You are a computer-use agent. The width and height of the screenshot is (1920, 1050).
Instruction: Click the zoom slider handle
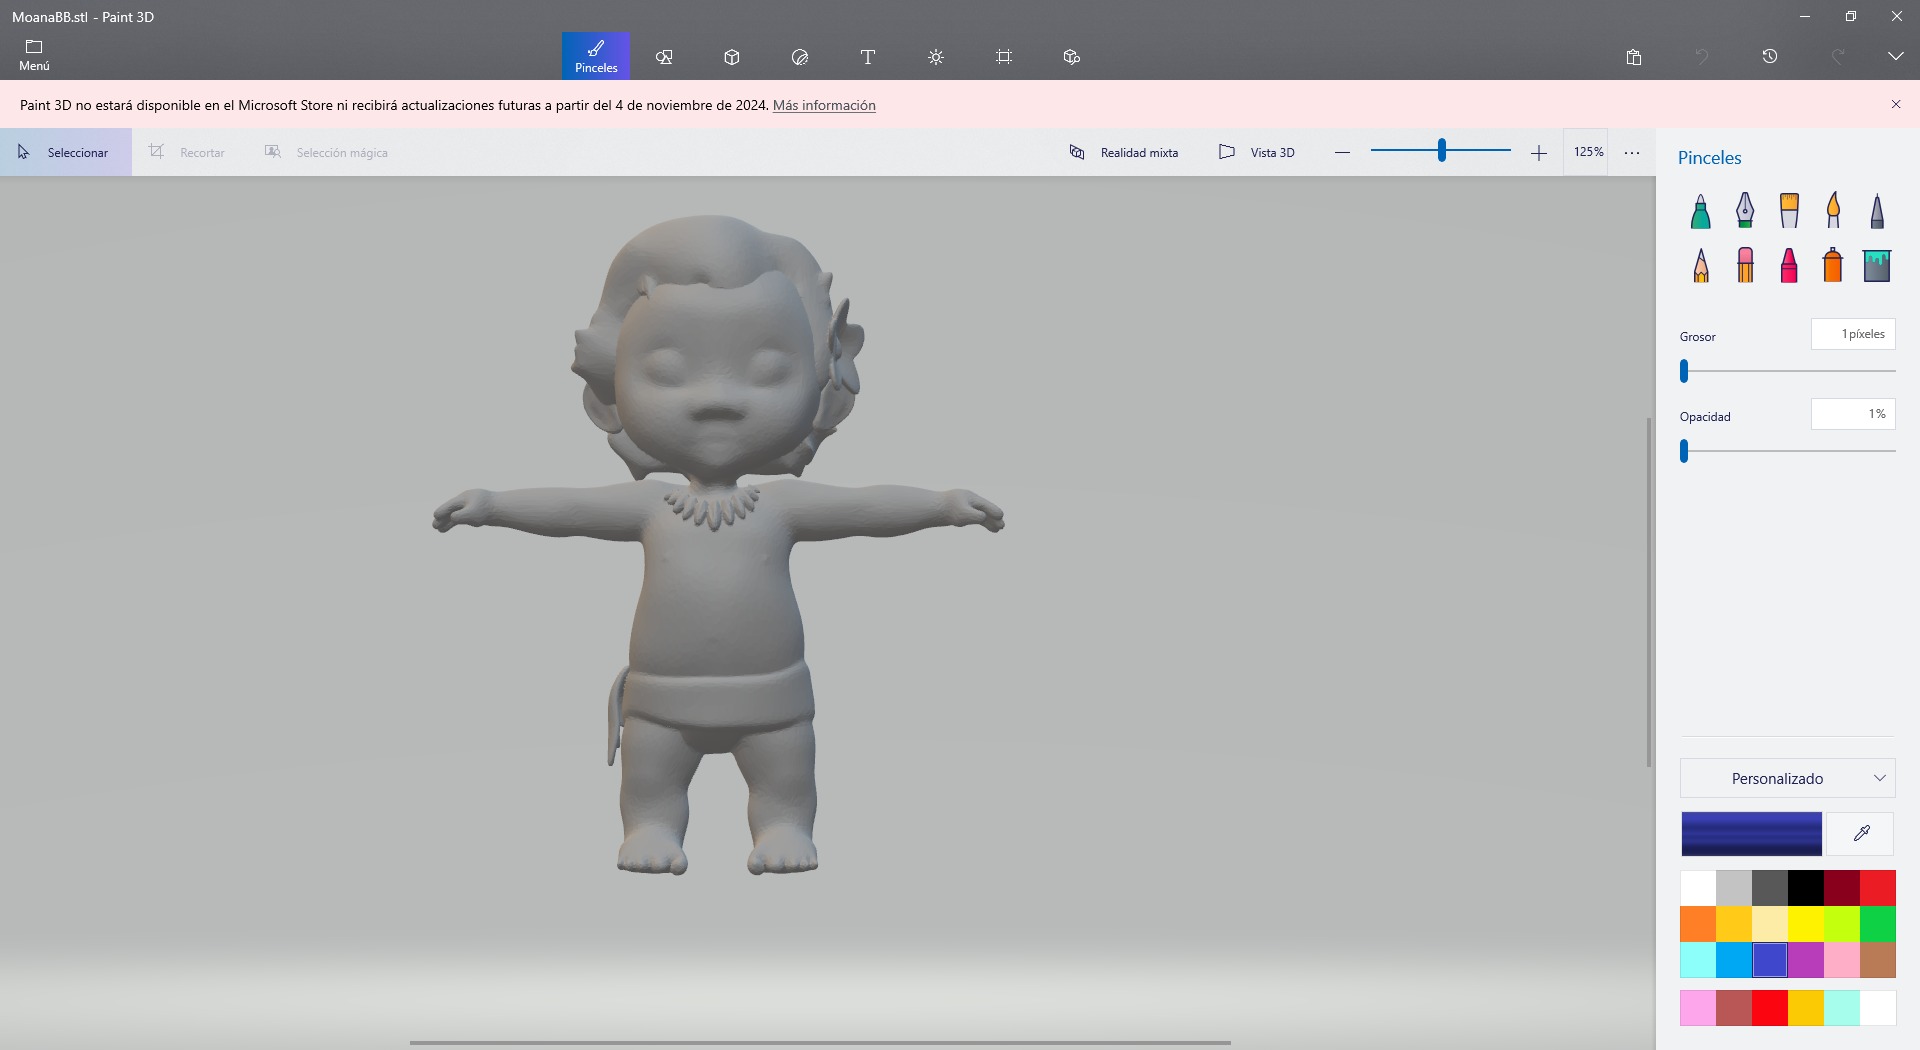(1441, 151)
